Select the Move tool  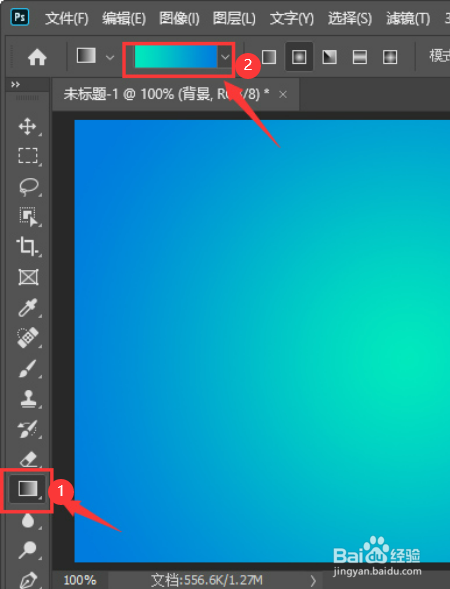pos(28,126)
